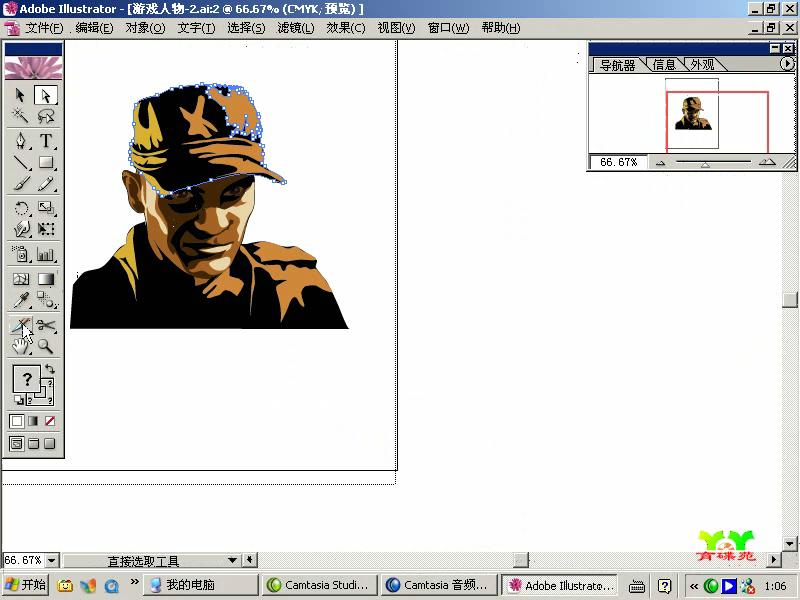The image size is (800, 600).
Task: Select the Direct Selection tool
Action: (x=46, y=95)
